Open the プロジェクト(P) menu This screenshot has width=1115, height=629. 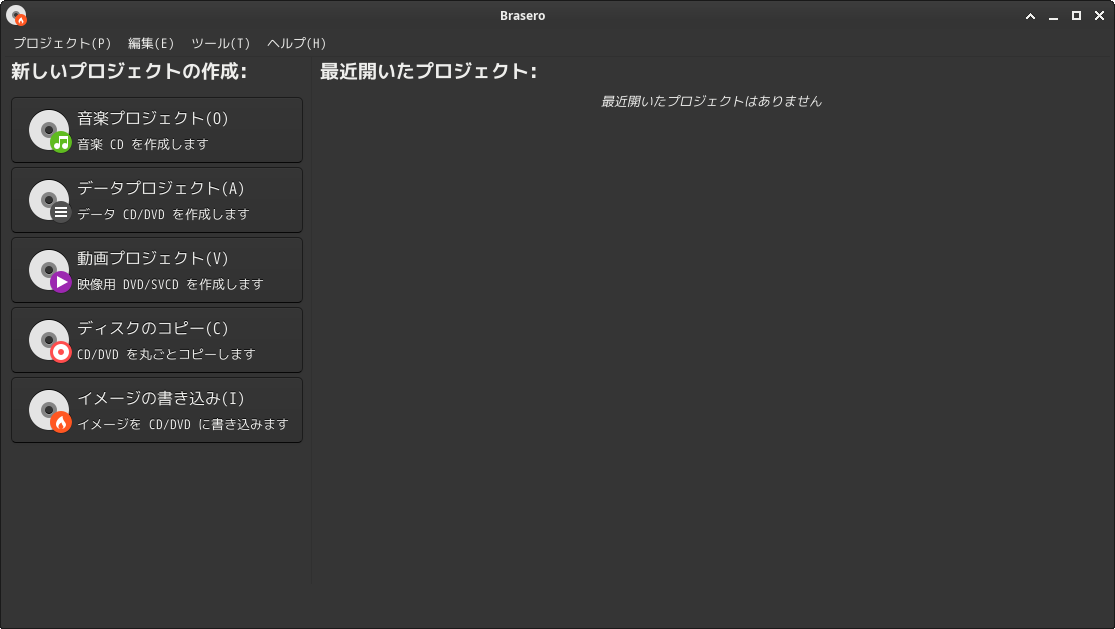tap(62, 43)
